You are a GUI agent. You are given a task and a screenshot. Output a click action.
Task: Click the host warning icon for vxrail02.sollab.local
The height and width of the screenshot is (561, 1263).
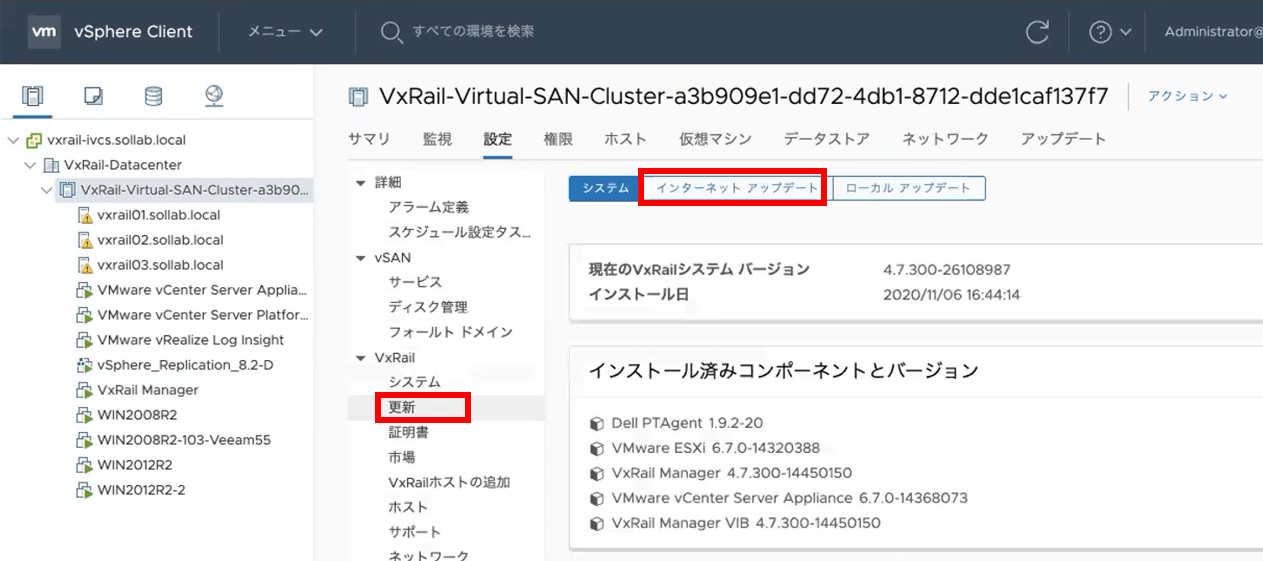[x=85, y=240]
